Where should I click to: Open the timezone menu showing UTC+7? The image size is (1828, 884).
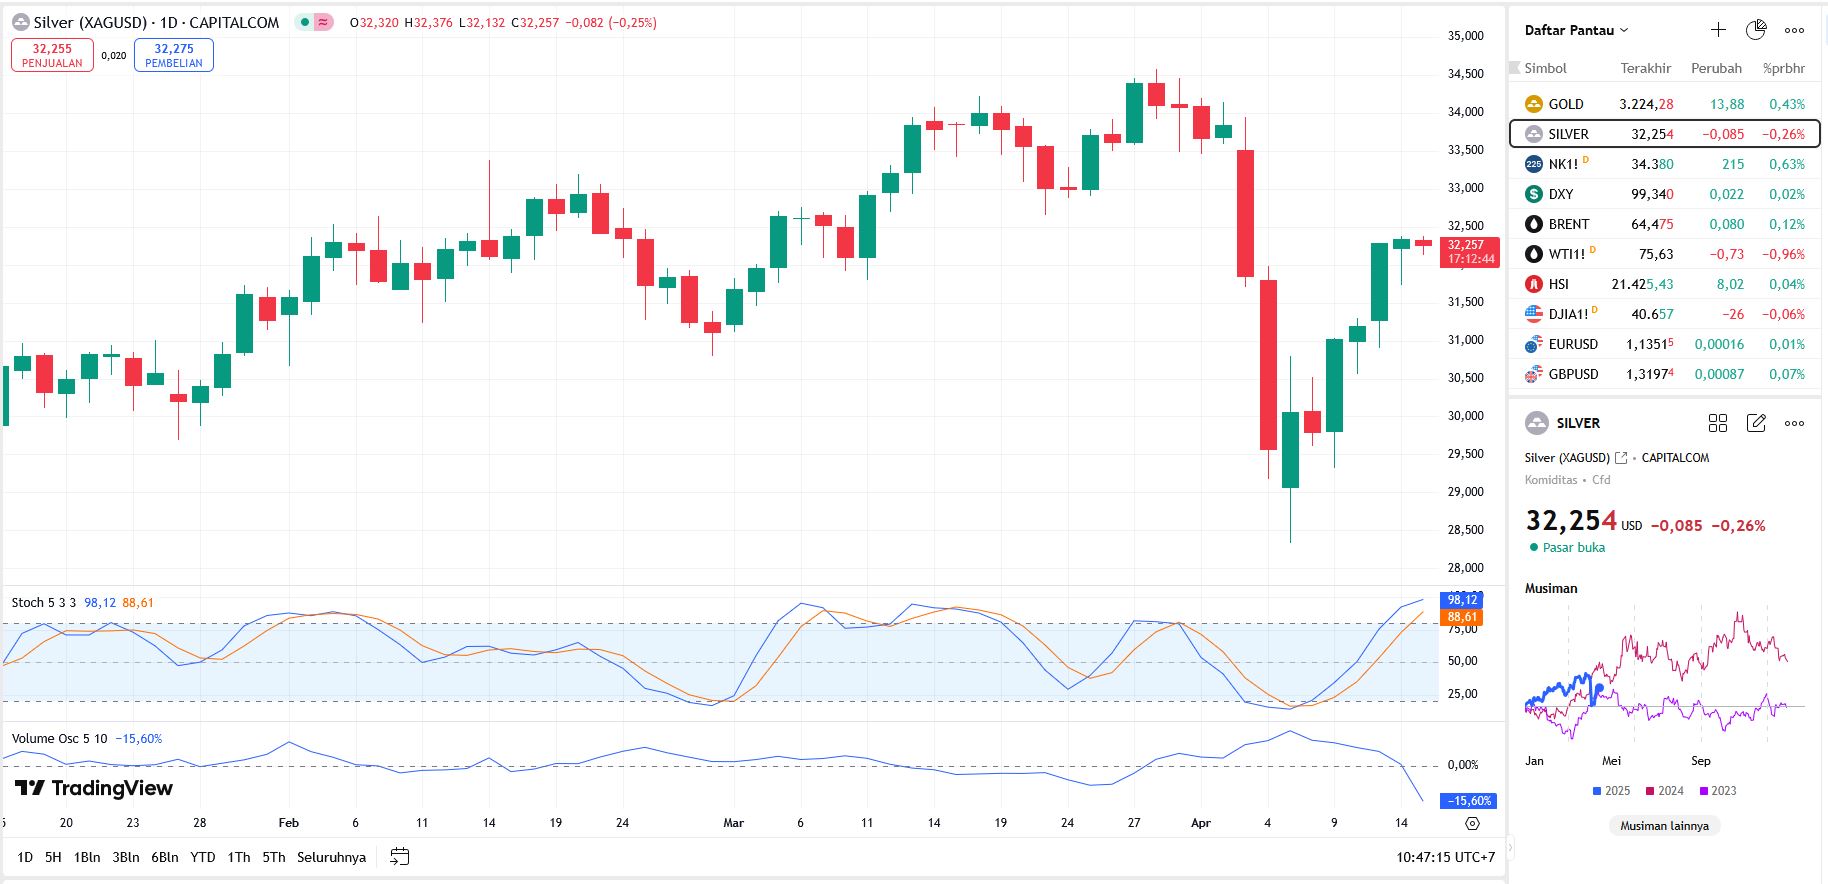1445,857
